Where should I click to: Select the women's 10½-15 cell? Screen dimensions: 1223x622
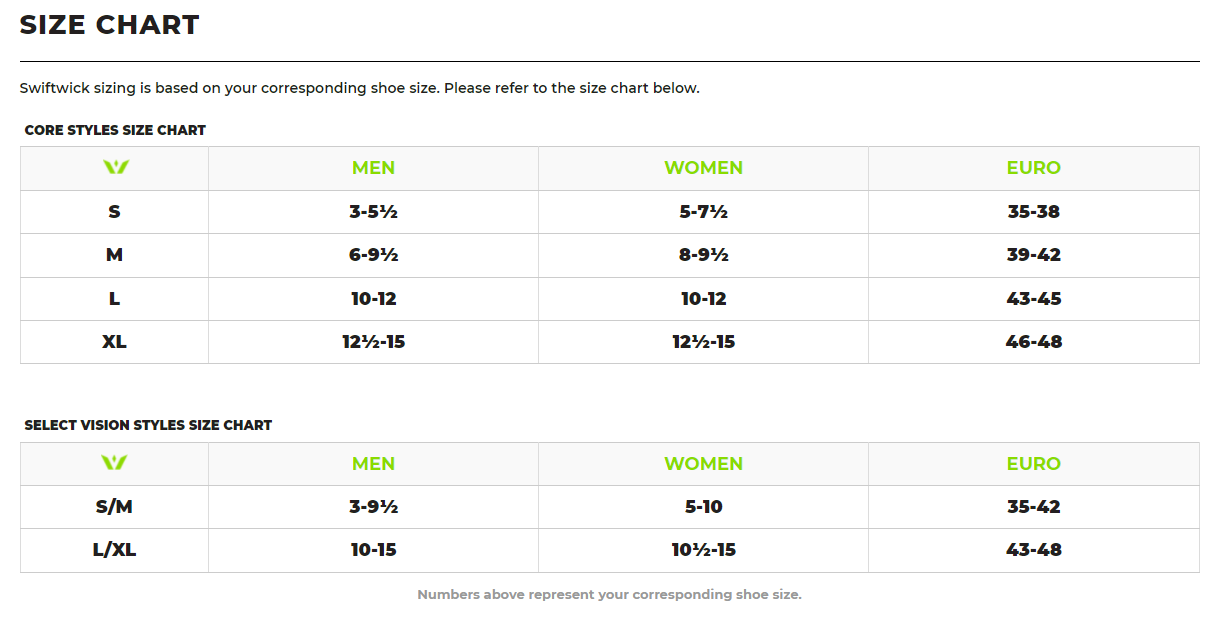point(703,550)
